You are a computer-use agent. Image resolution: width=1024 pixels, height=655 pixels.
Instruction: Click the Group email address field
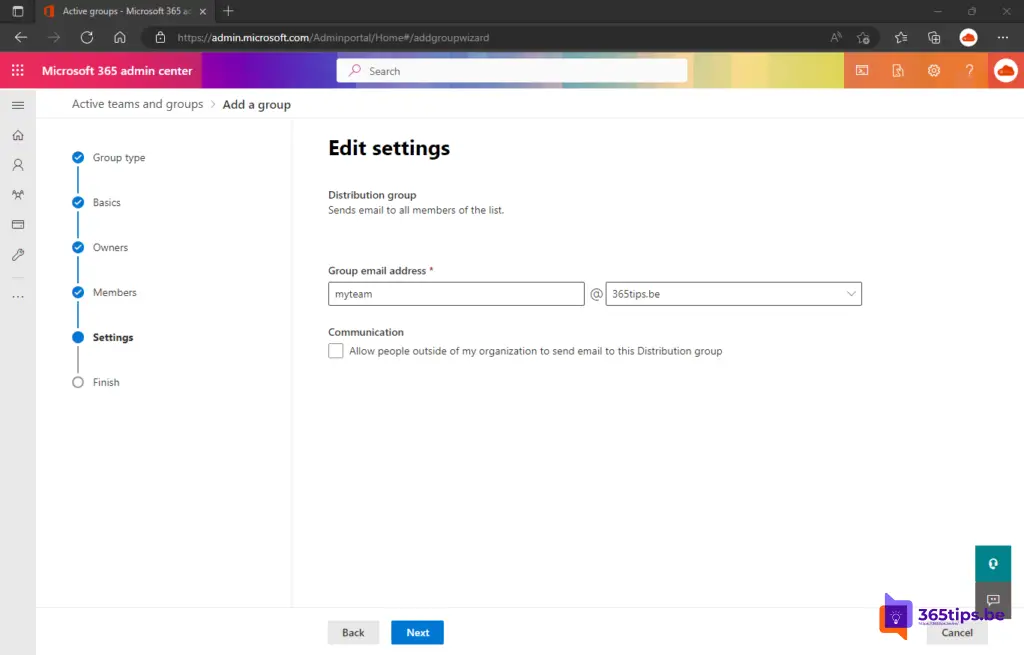tap(456, 294)
